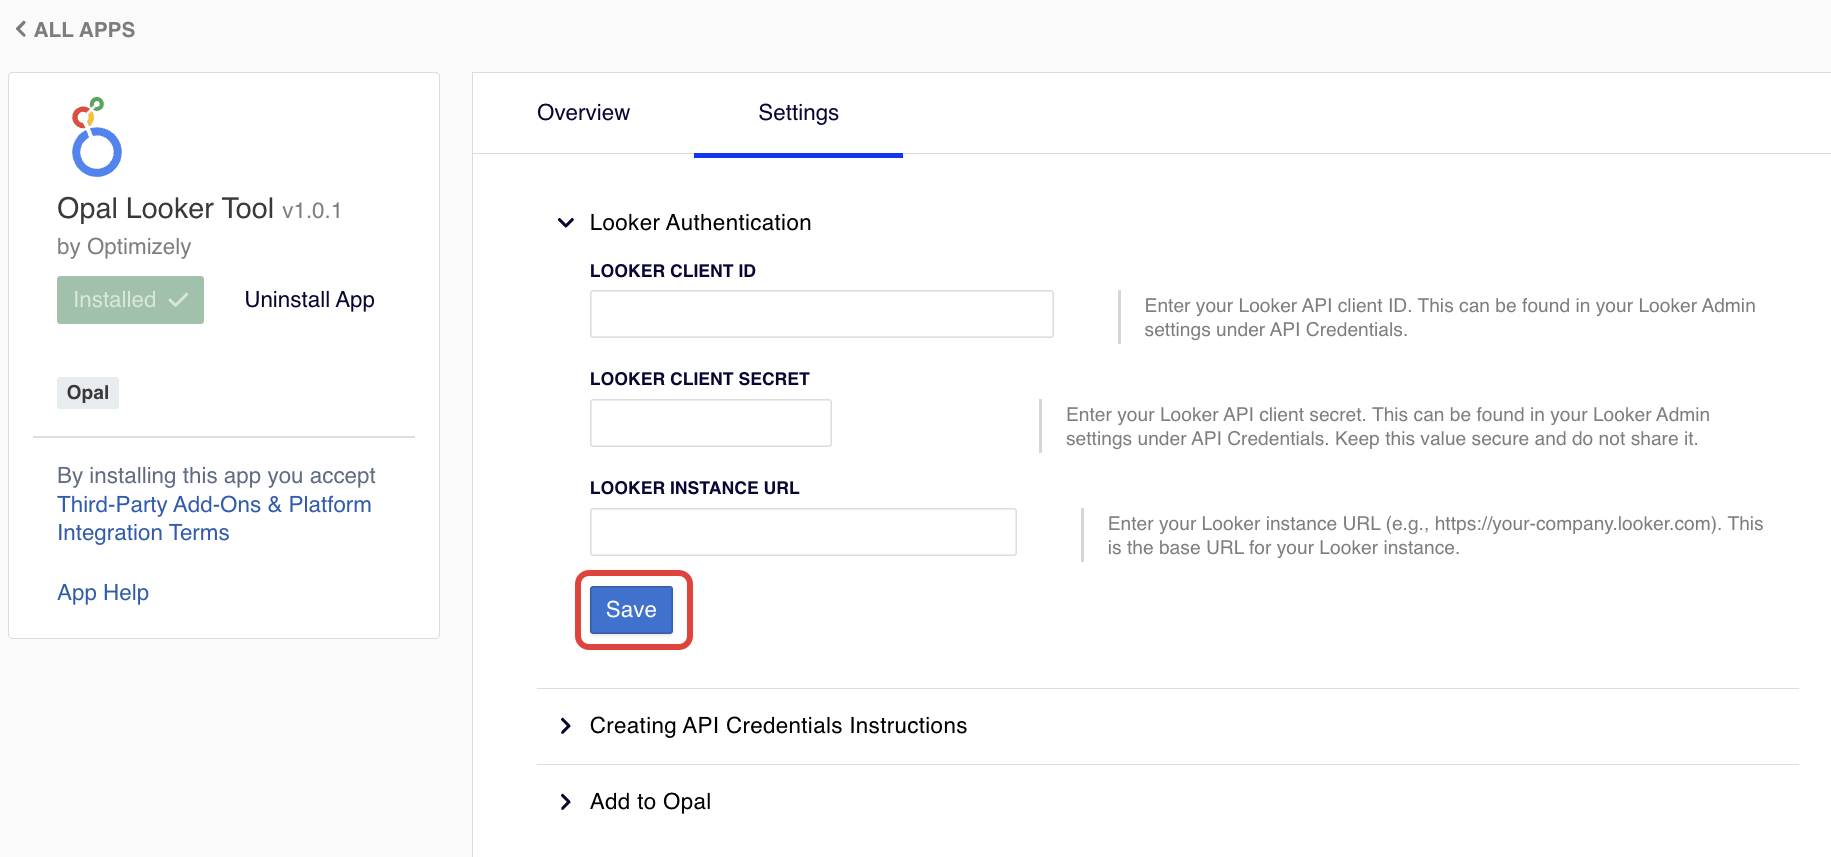Click the Looker Authentication section heading
Image resolution: width=1831 pixels, height=857 pixels.
(699, 223)
